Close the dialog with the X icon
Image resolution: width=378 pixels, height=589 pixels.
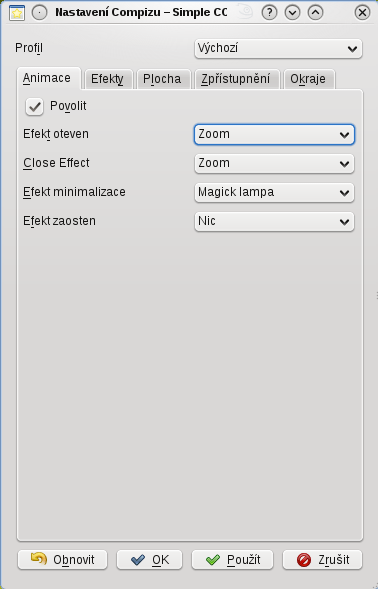[362, 13]
